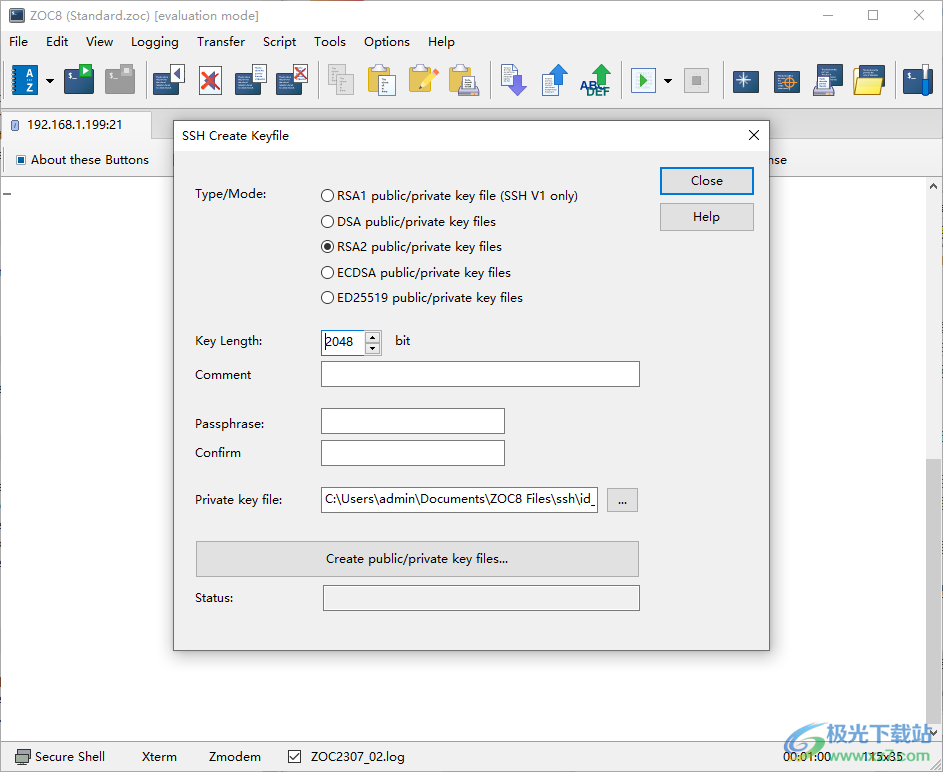943x772 pixels.
Task: Choose ED25519 public/private key files option
Action: (x=328, y=298)
